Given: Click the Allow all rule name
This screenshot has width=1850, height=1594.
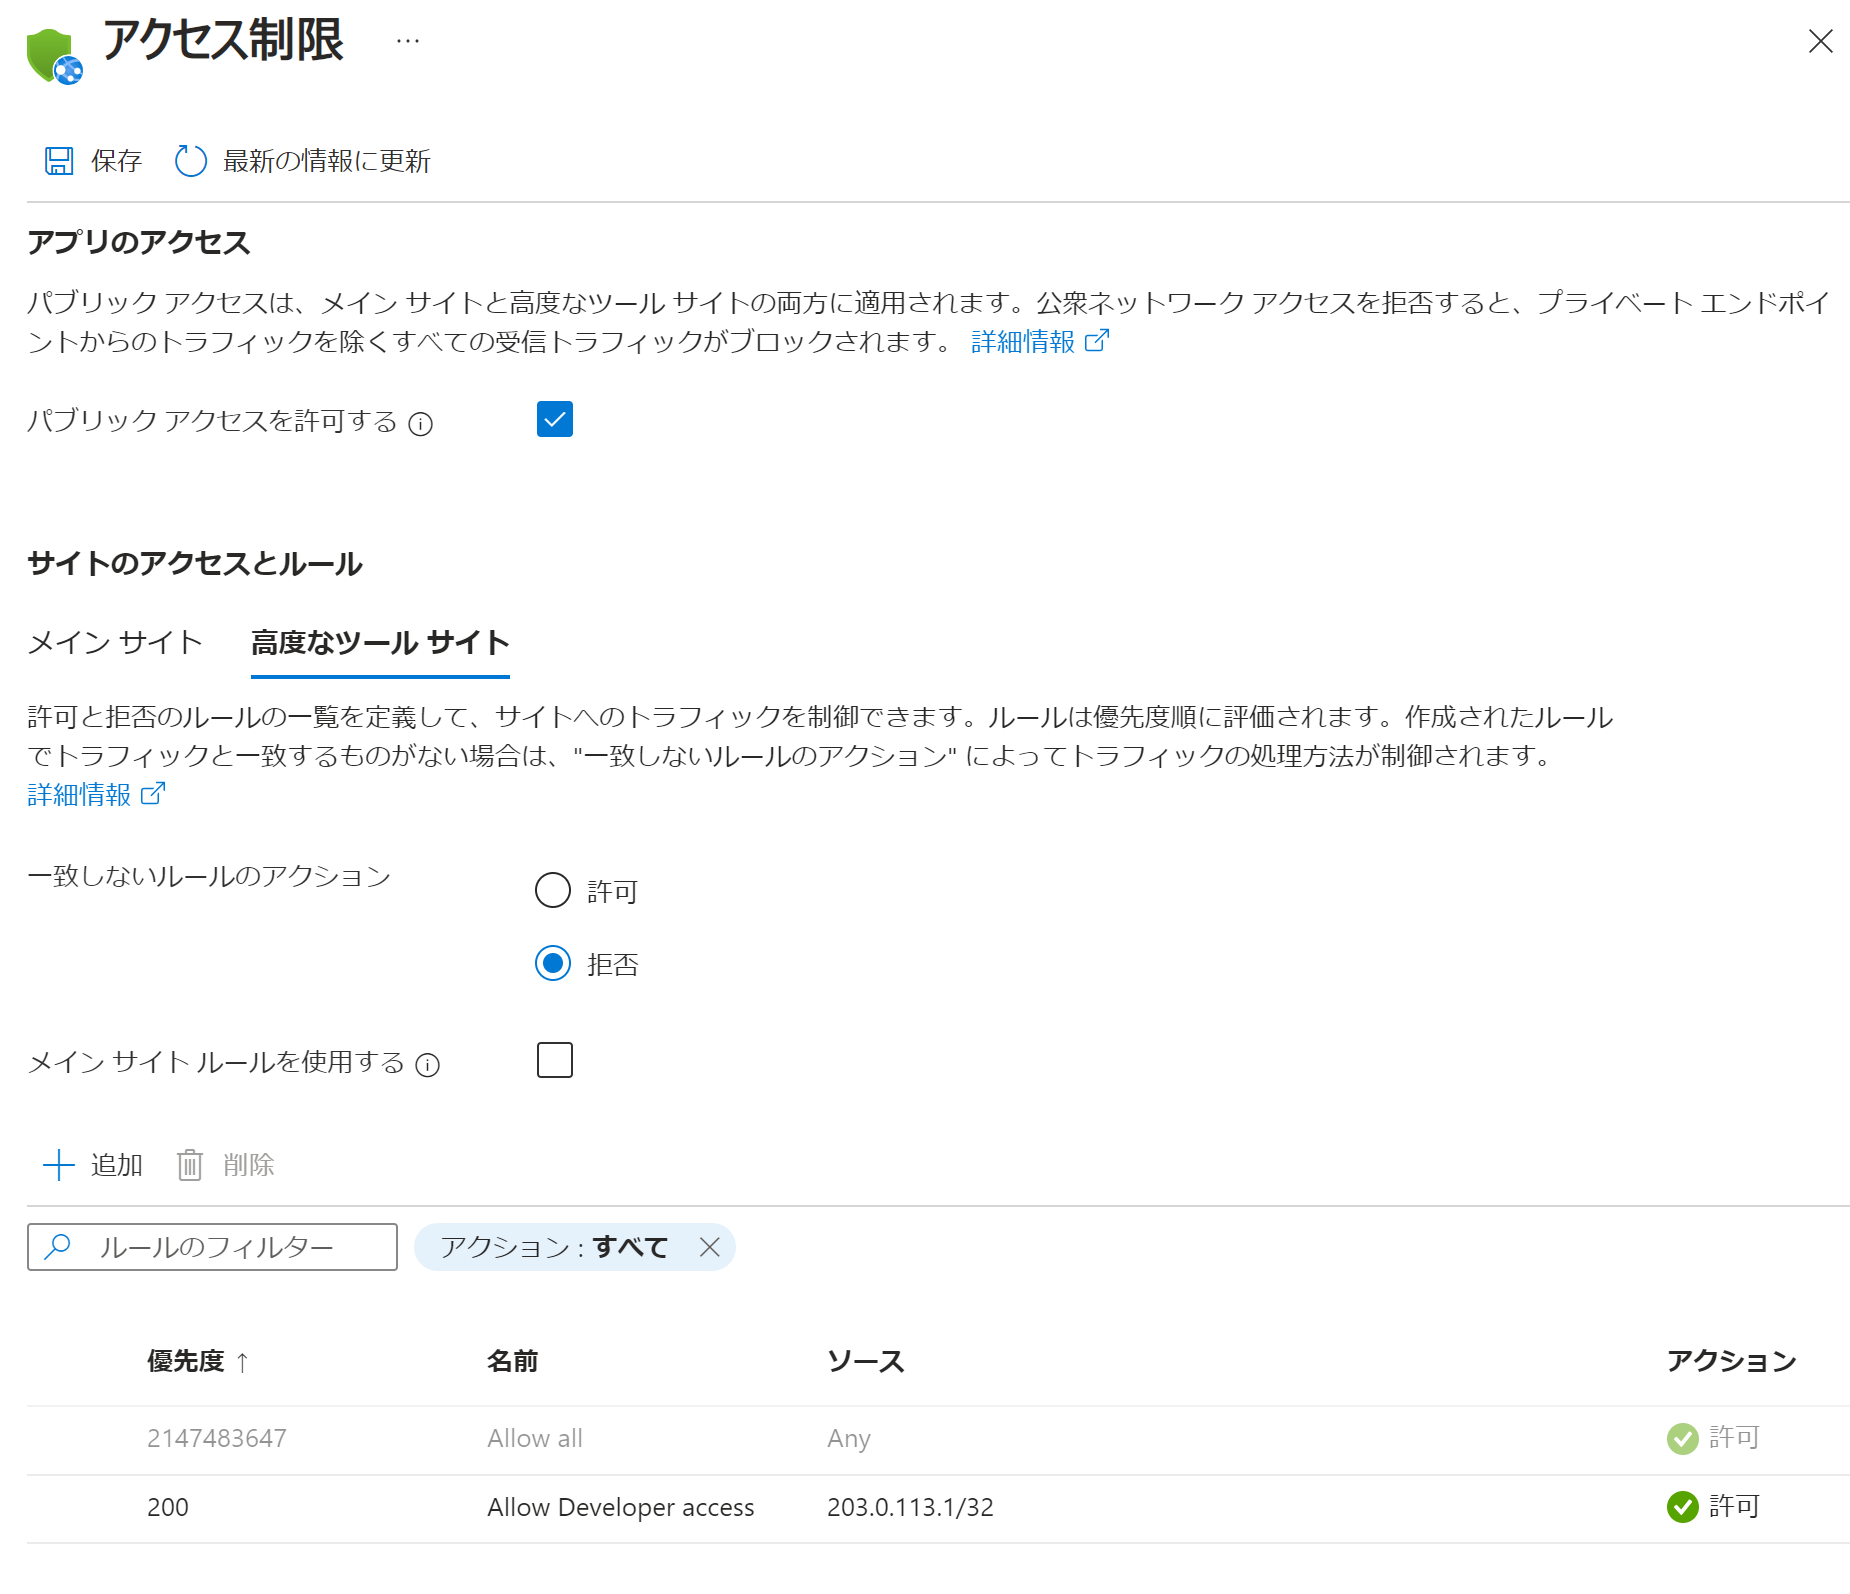Looking at the screenshot, I should pyautogui.click(x=535, y=1439).
